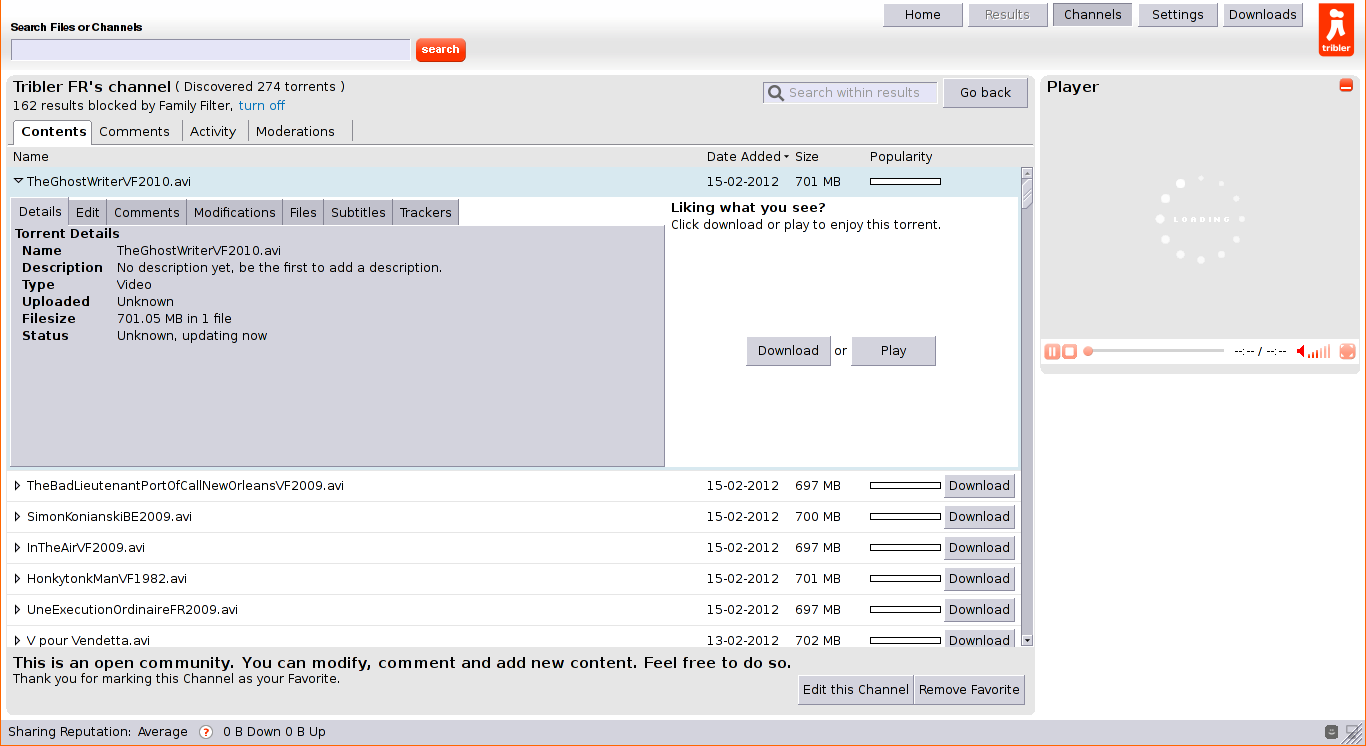Collapse the TheGhostWriterVF2010.avi row
1366x746 pixels.
[x=18, y=182]
